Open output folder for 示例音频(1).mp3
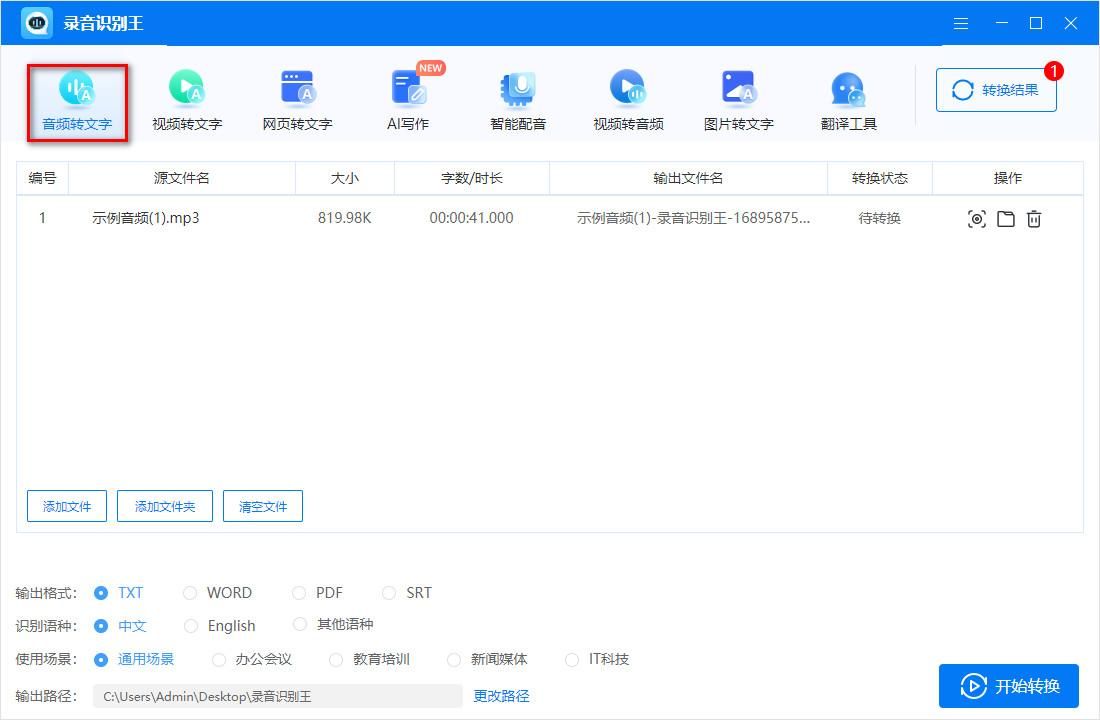Image resolution: width=1100 pixels, height=720 pixels. [1006, 219]
